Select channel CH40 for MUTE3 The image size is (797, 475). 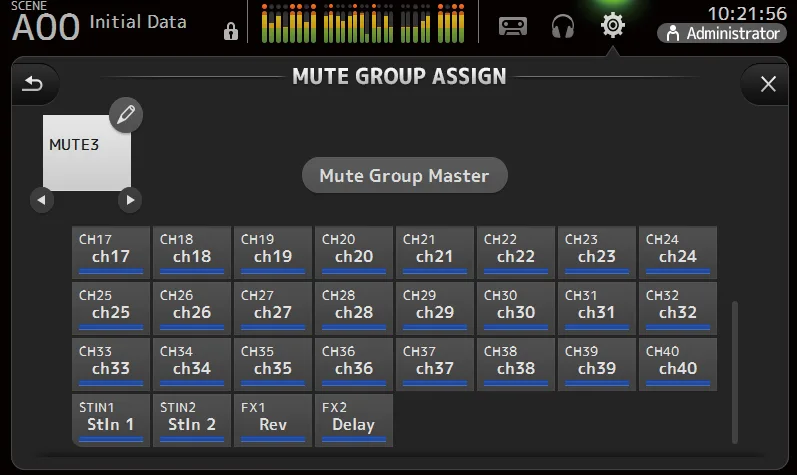[x=678, y=364]
